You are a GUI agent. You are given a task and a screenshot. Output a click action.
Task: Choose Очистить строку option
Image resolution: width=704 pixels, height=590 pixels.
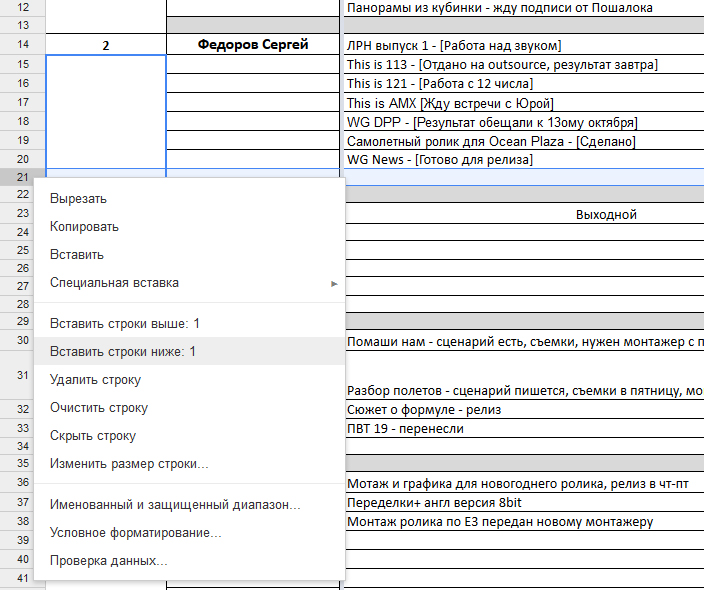click(189, 407)
